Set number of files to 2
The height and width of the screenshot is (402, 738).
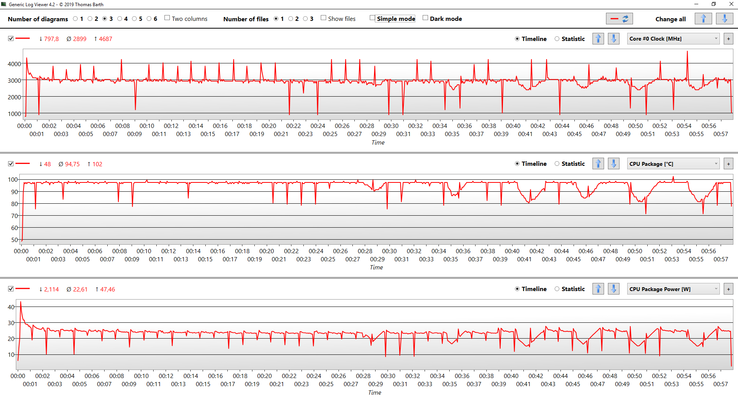click(x=292, y=18)
